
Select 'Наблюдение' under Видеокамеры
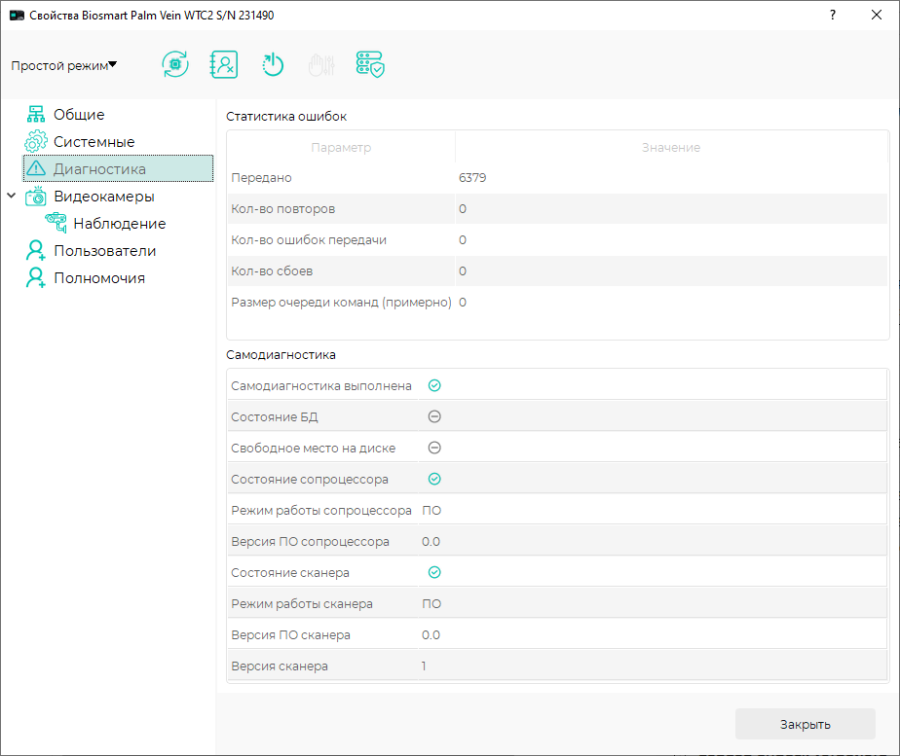119,223
